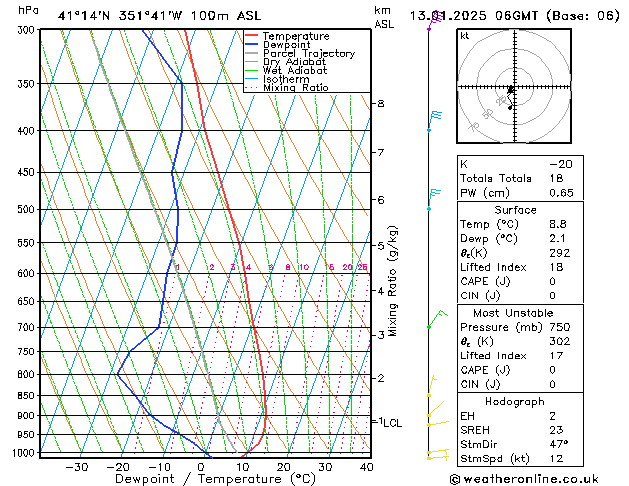
Task: Click the Most Unstable Lifted Index value 17
Action: [x=556, y=356]
